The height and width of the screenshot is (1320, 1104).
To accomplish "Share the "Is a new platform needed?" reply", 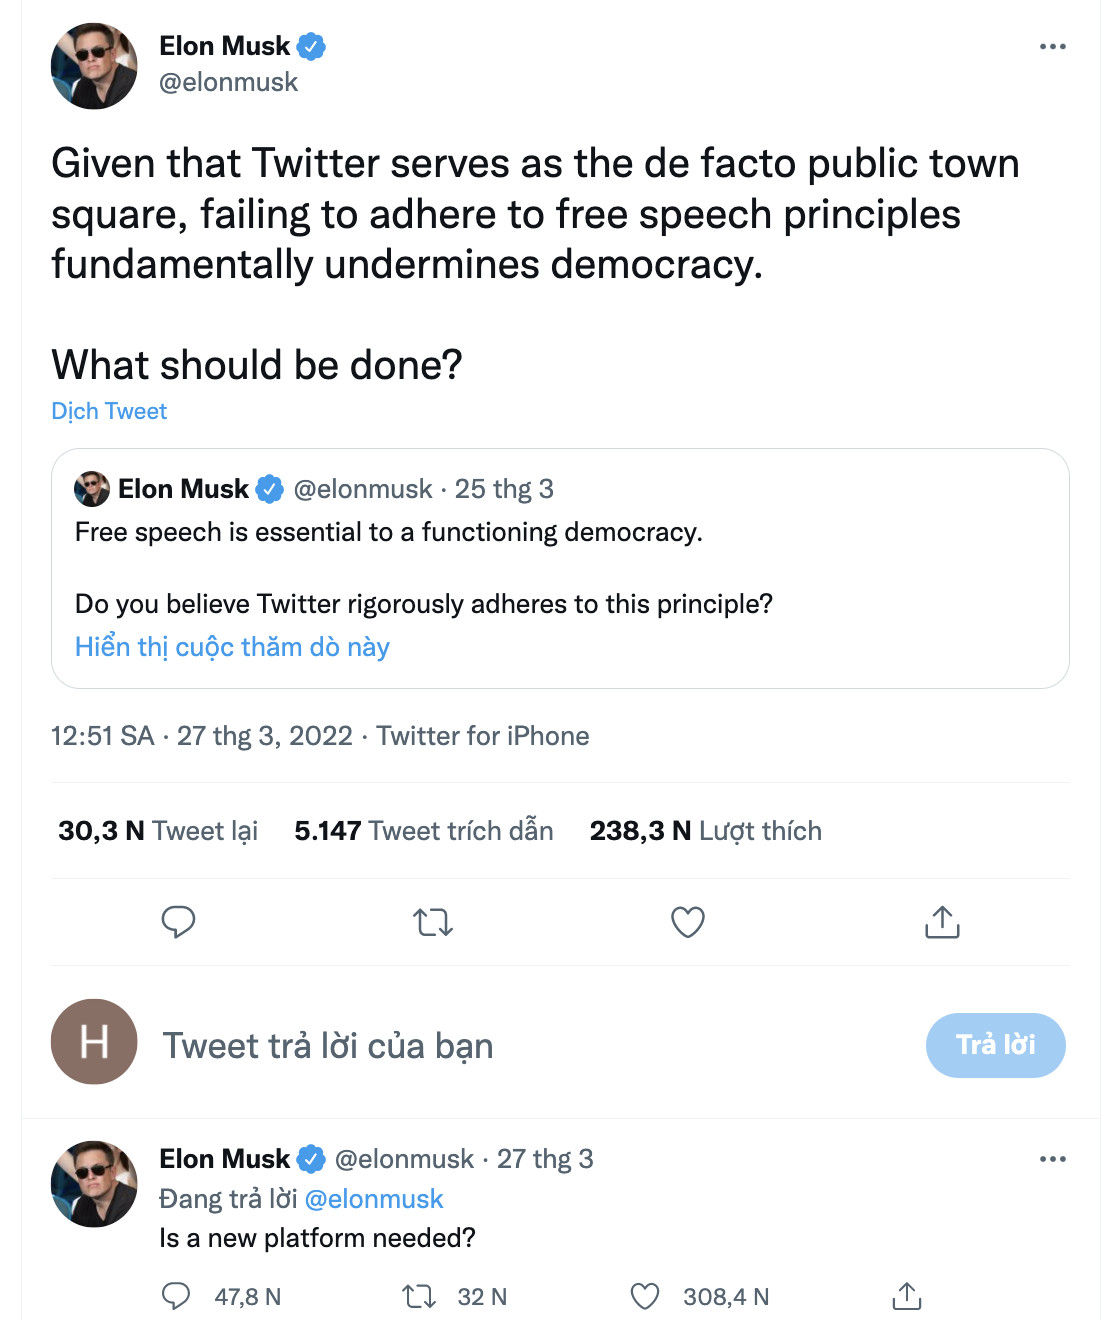I will click(906, 1297).
